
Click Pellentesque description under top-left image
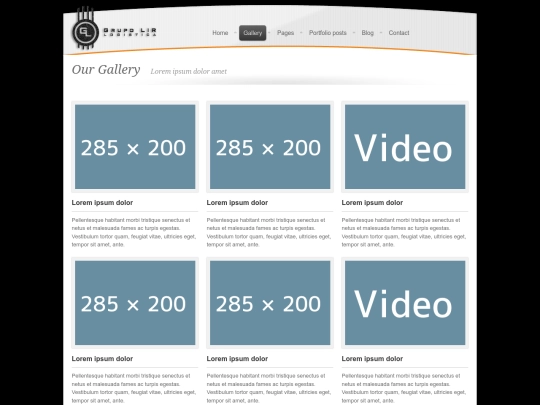click(x=134, y=232)
